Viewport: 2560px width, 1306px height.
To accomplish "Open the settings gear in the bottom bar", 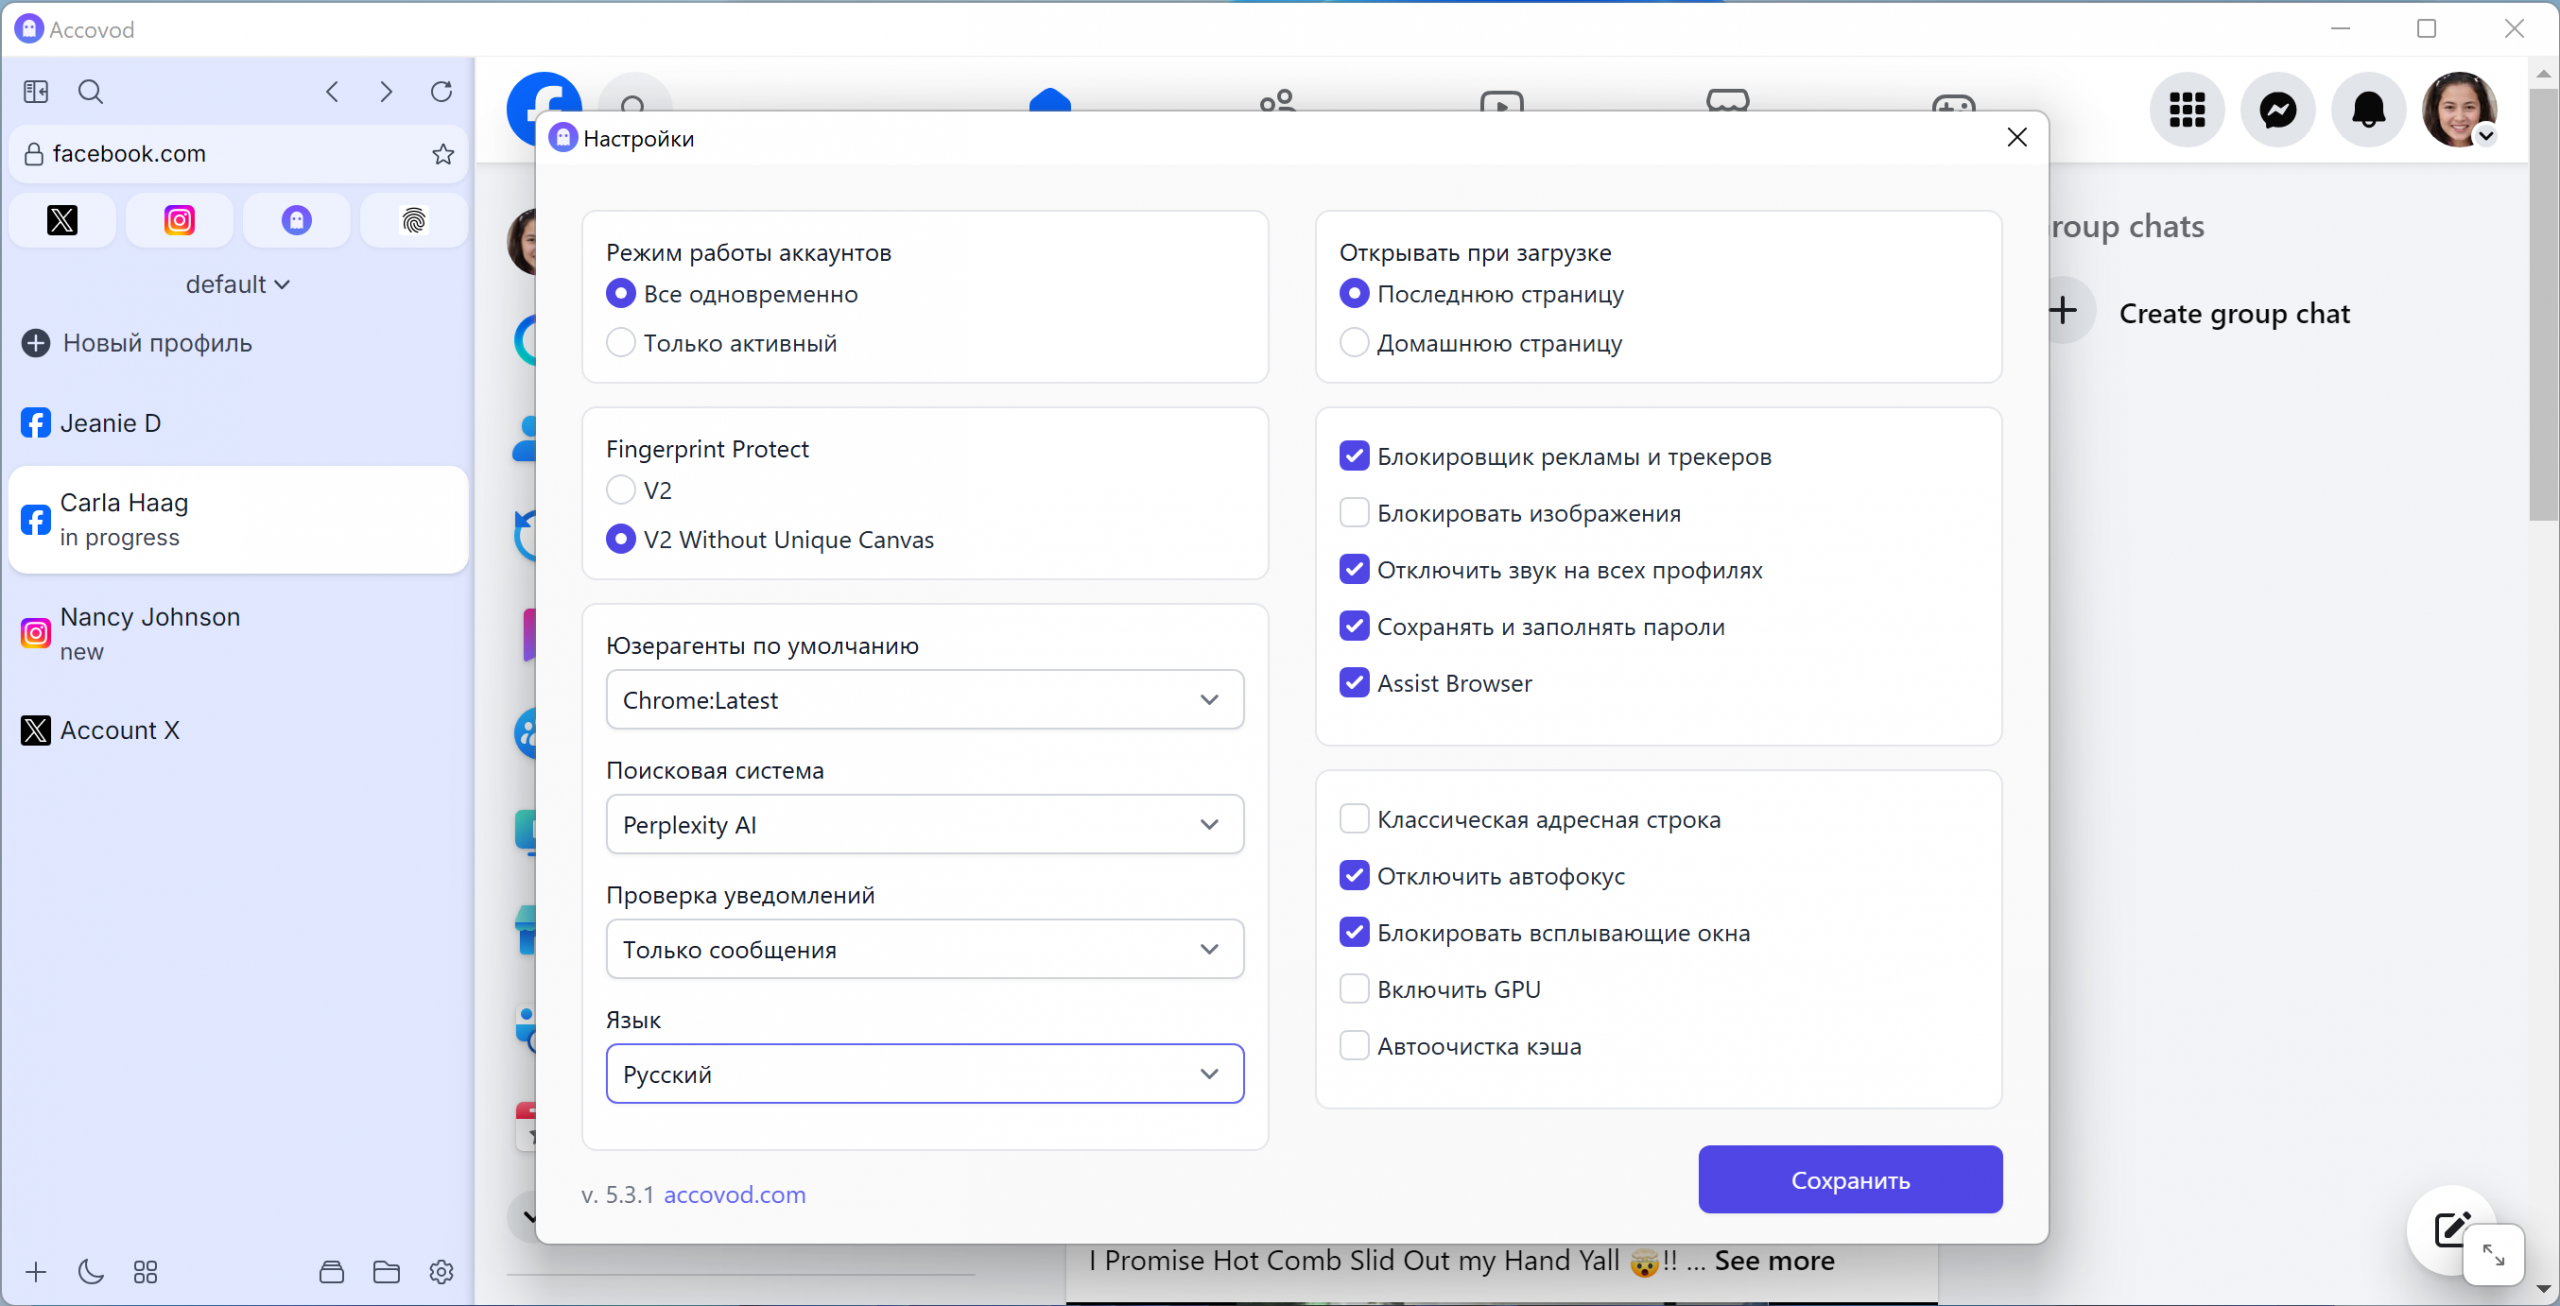I will click(441, 1272).
